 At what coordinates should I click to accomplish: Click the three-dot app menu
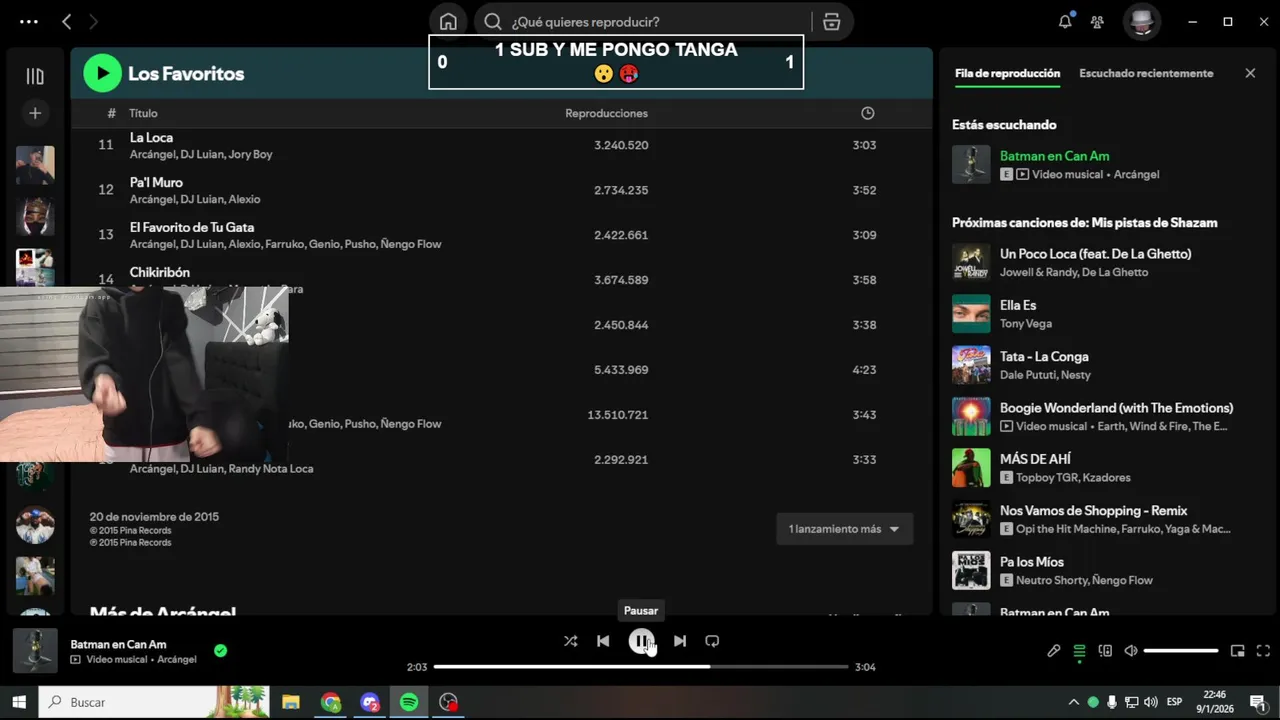click(x=29, y=21)
